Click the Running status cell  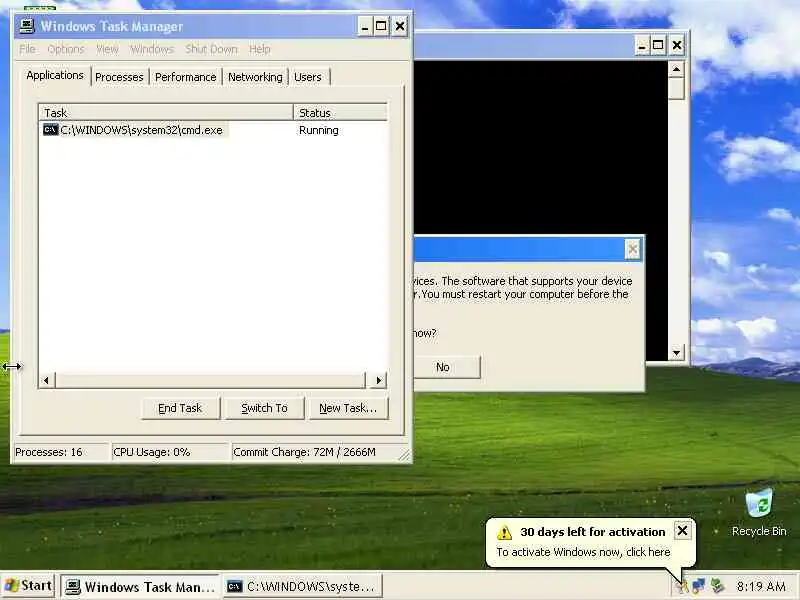pos(319,130)
